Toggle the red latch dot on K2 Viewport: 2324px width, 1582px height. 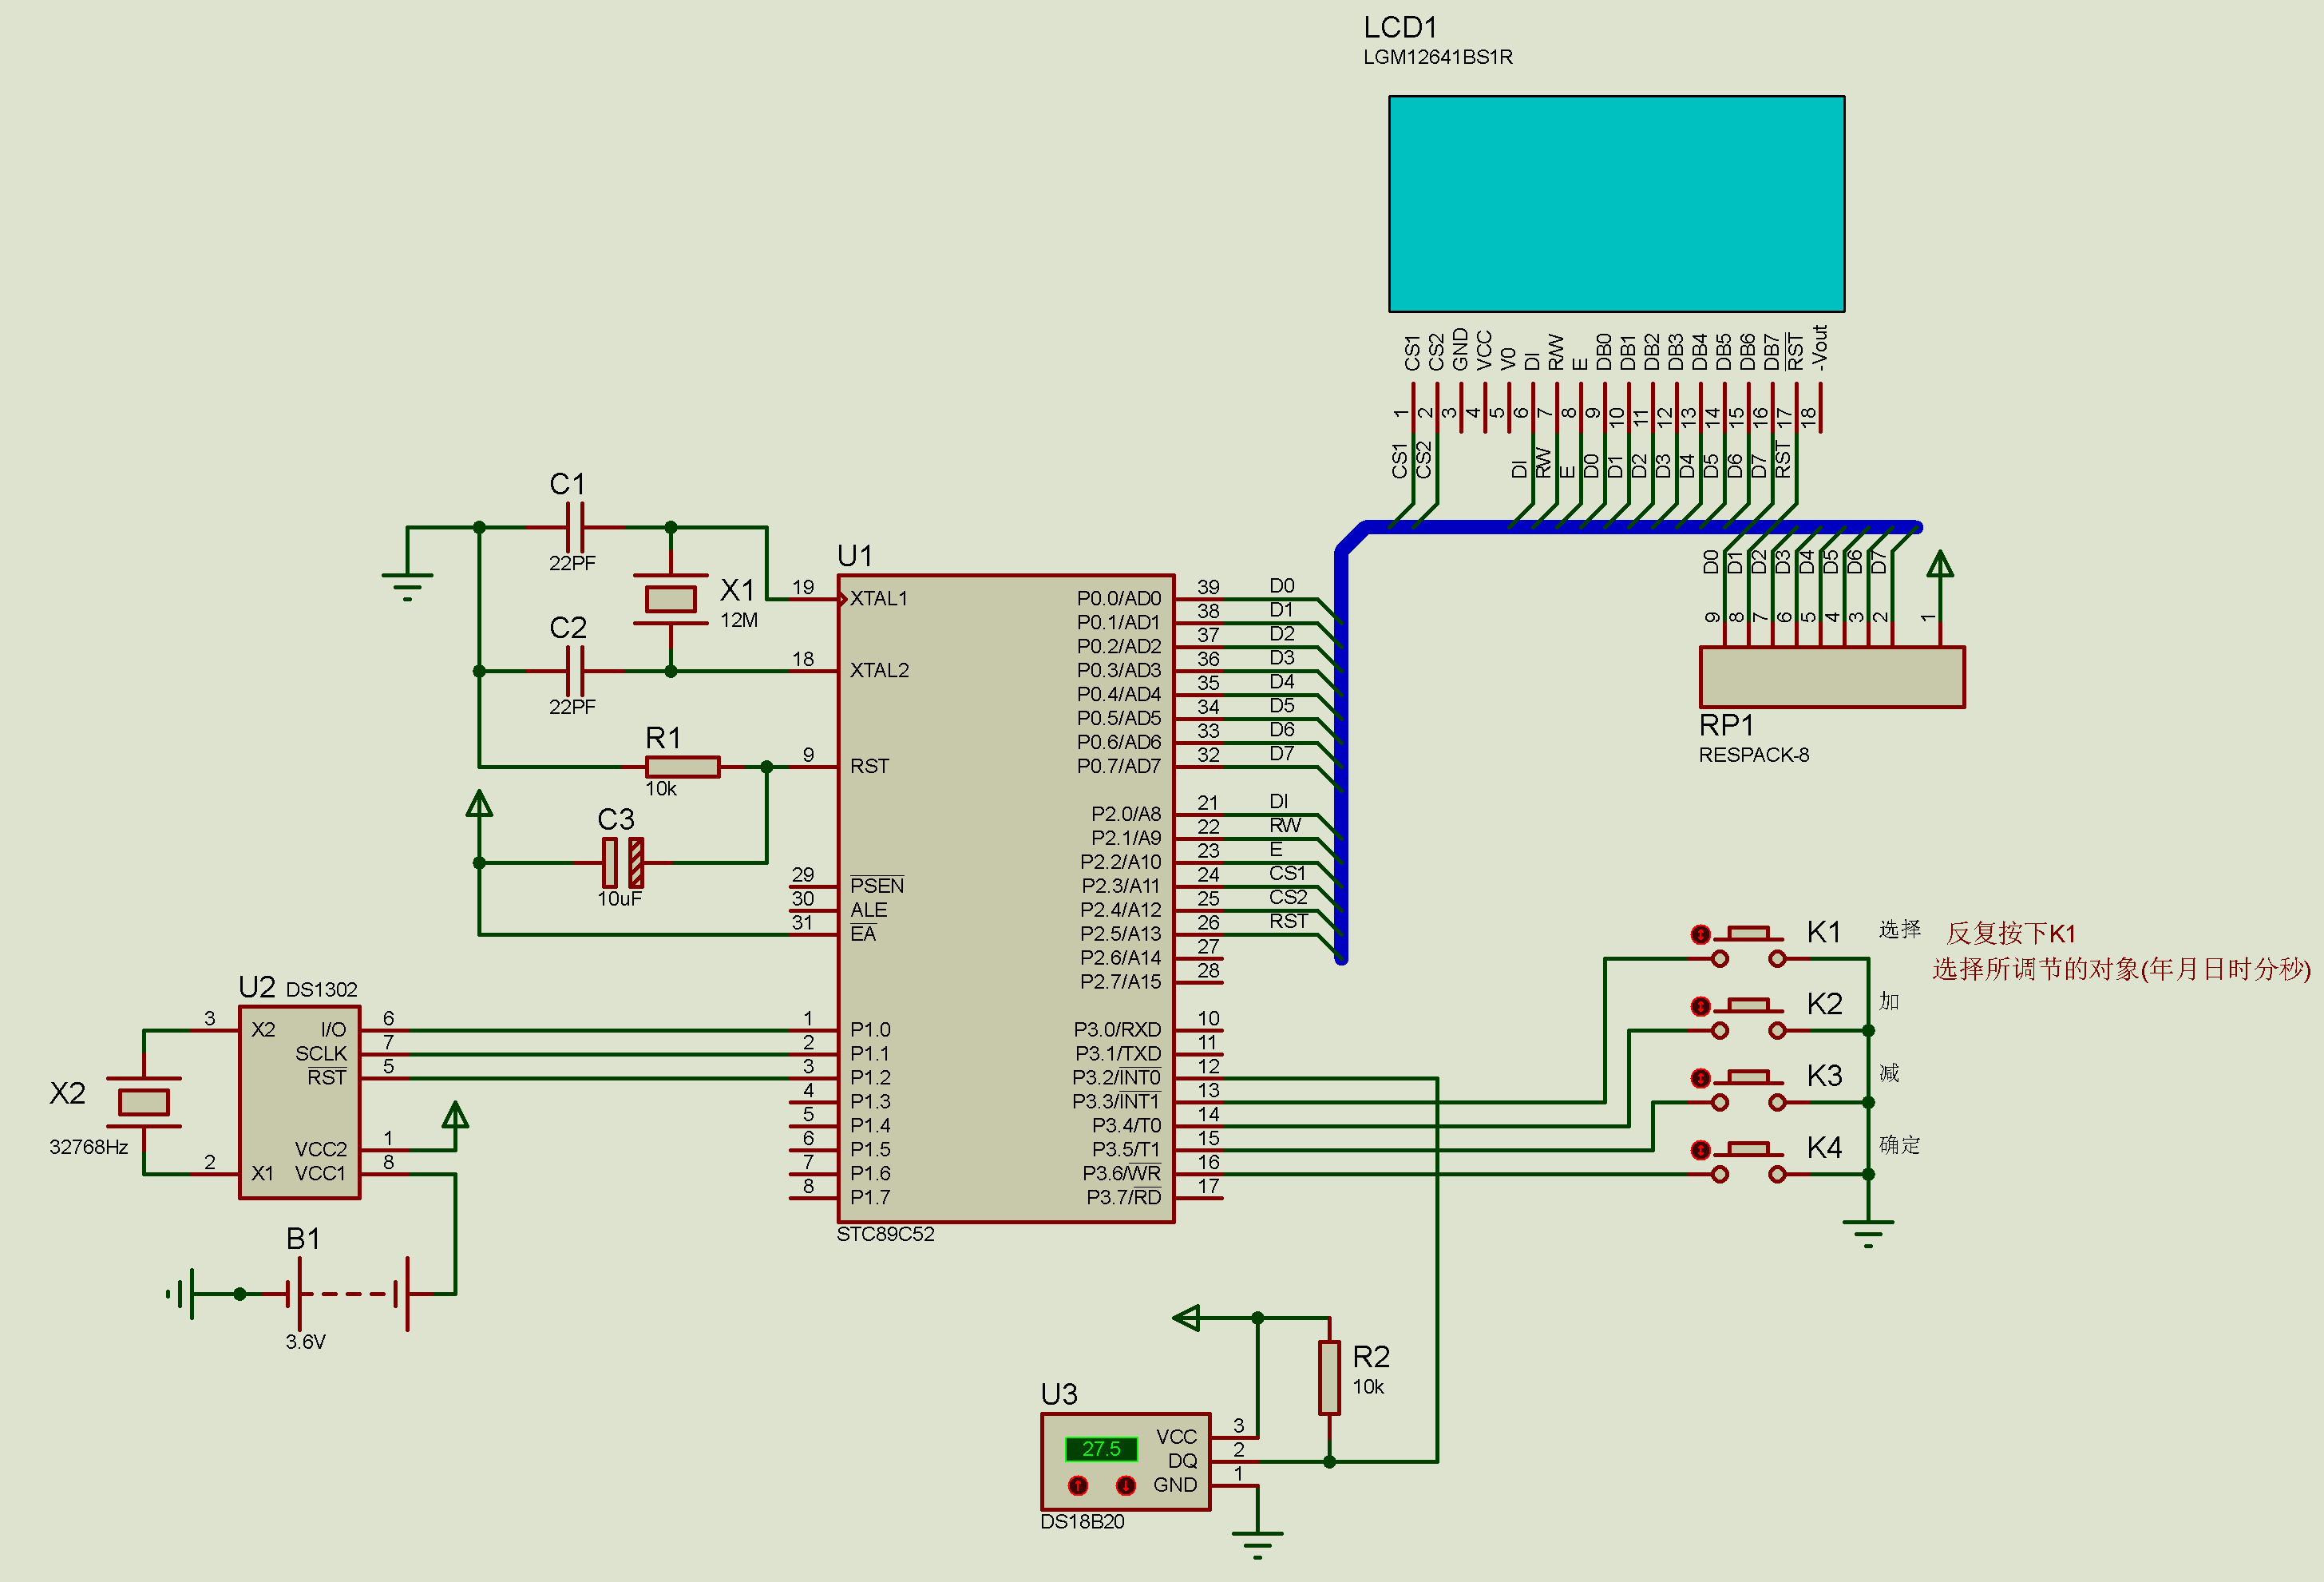1700,1006
